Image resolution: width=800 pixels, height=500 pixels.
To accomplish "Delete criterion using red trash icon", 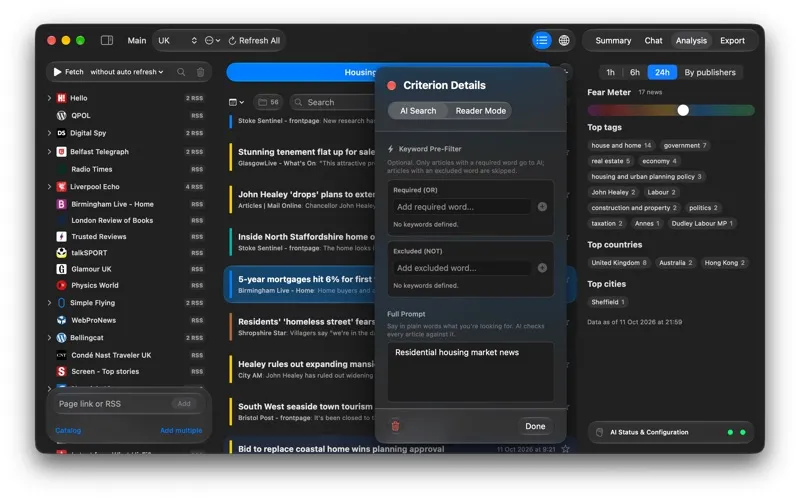I will (395, 426).
